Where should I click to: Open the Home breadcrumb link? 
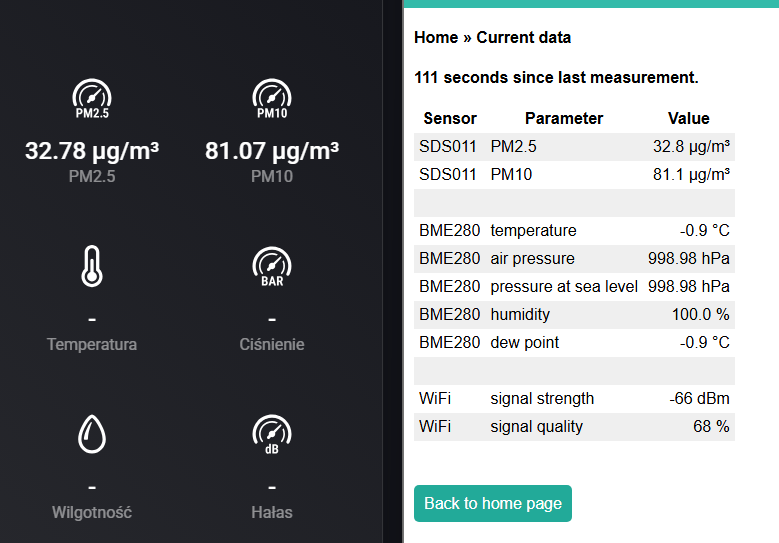click(x=436, y=38)
